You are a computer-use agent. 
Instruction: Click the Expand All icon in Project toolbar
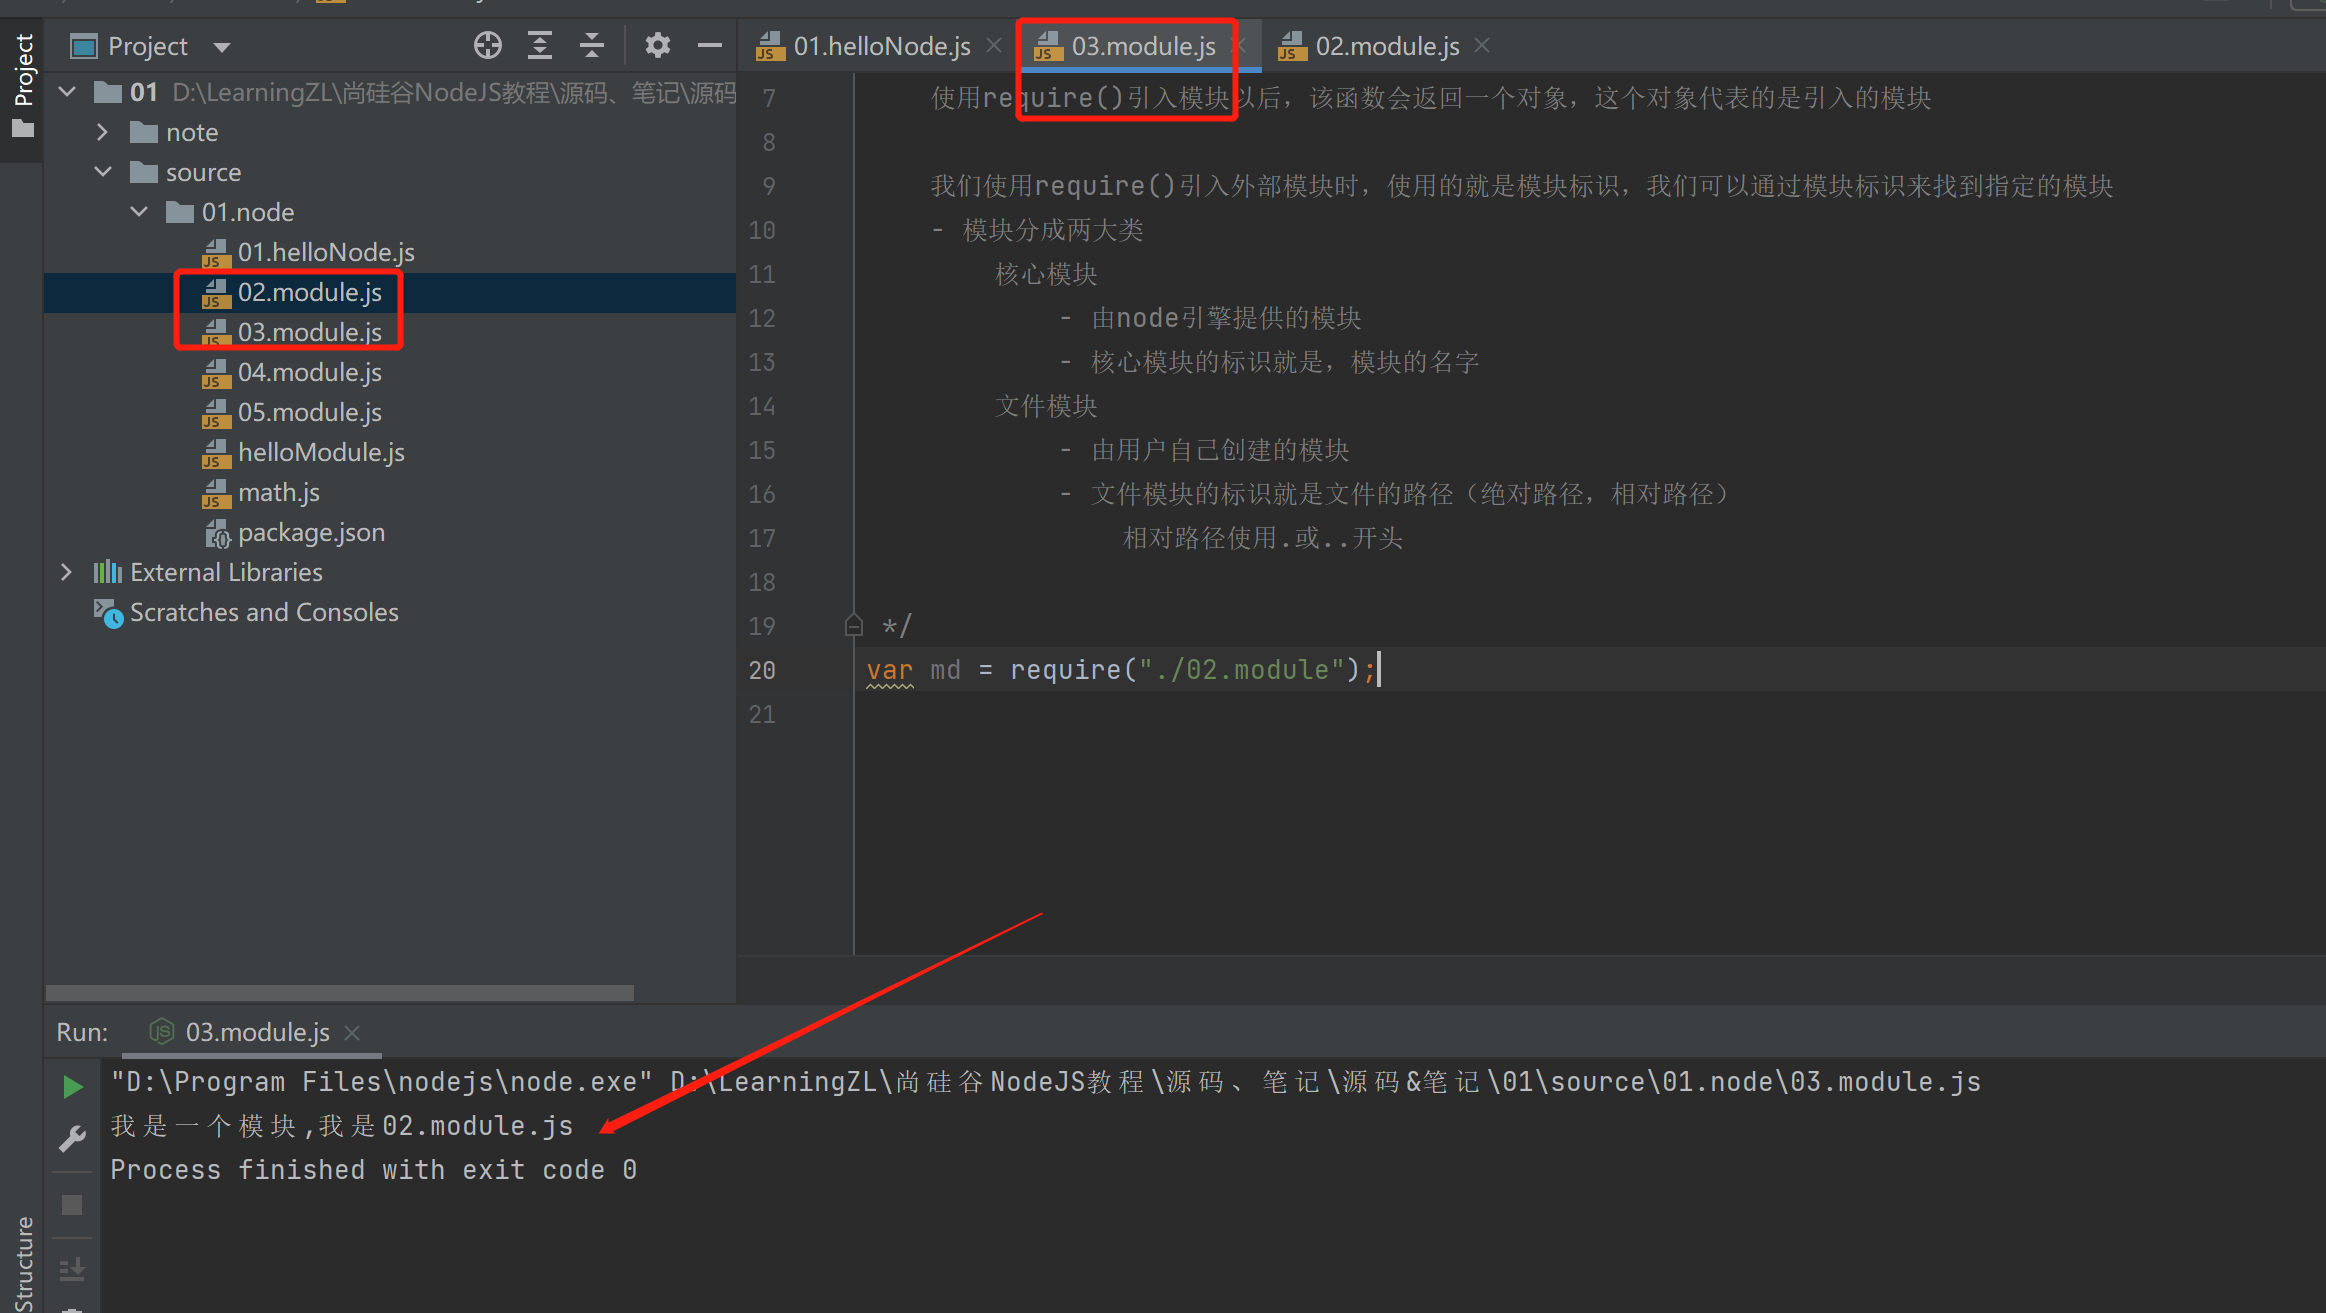point(540,46)
